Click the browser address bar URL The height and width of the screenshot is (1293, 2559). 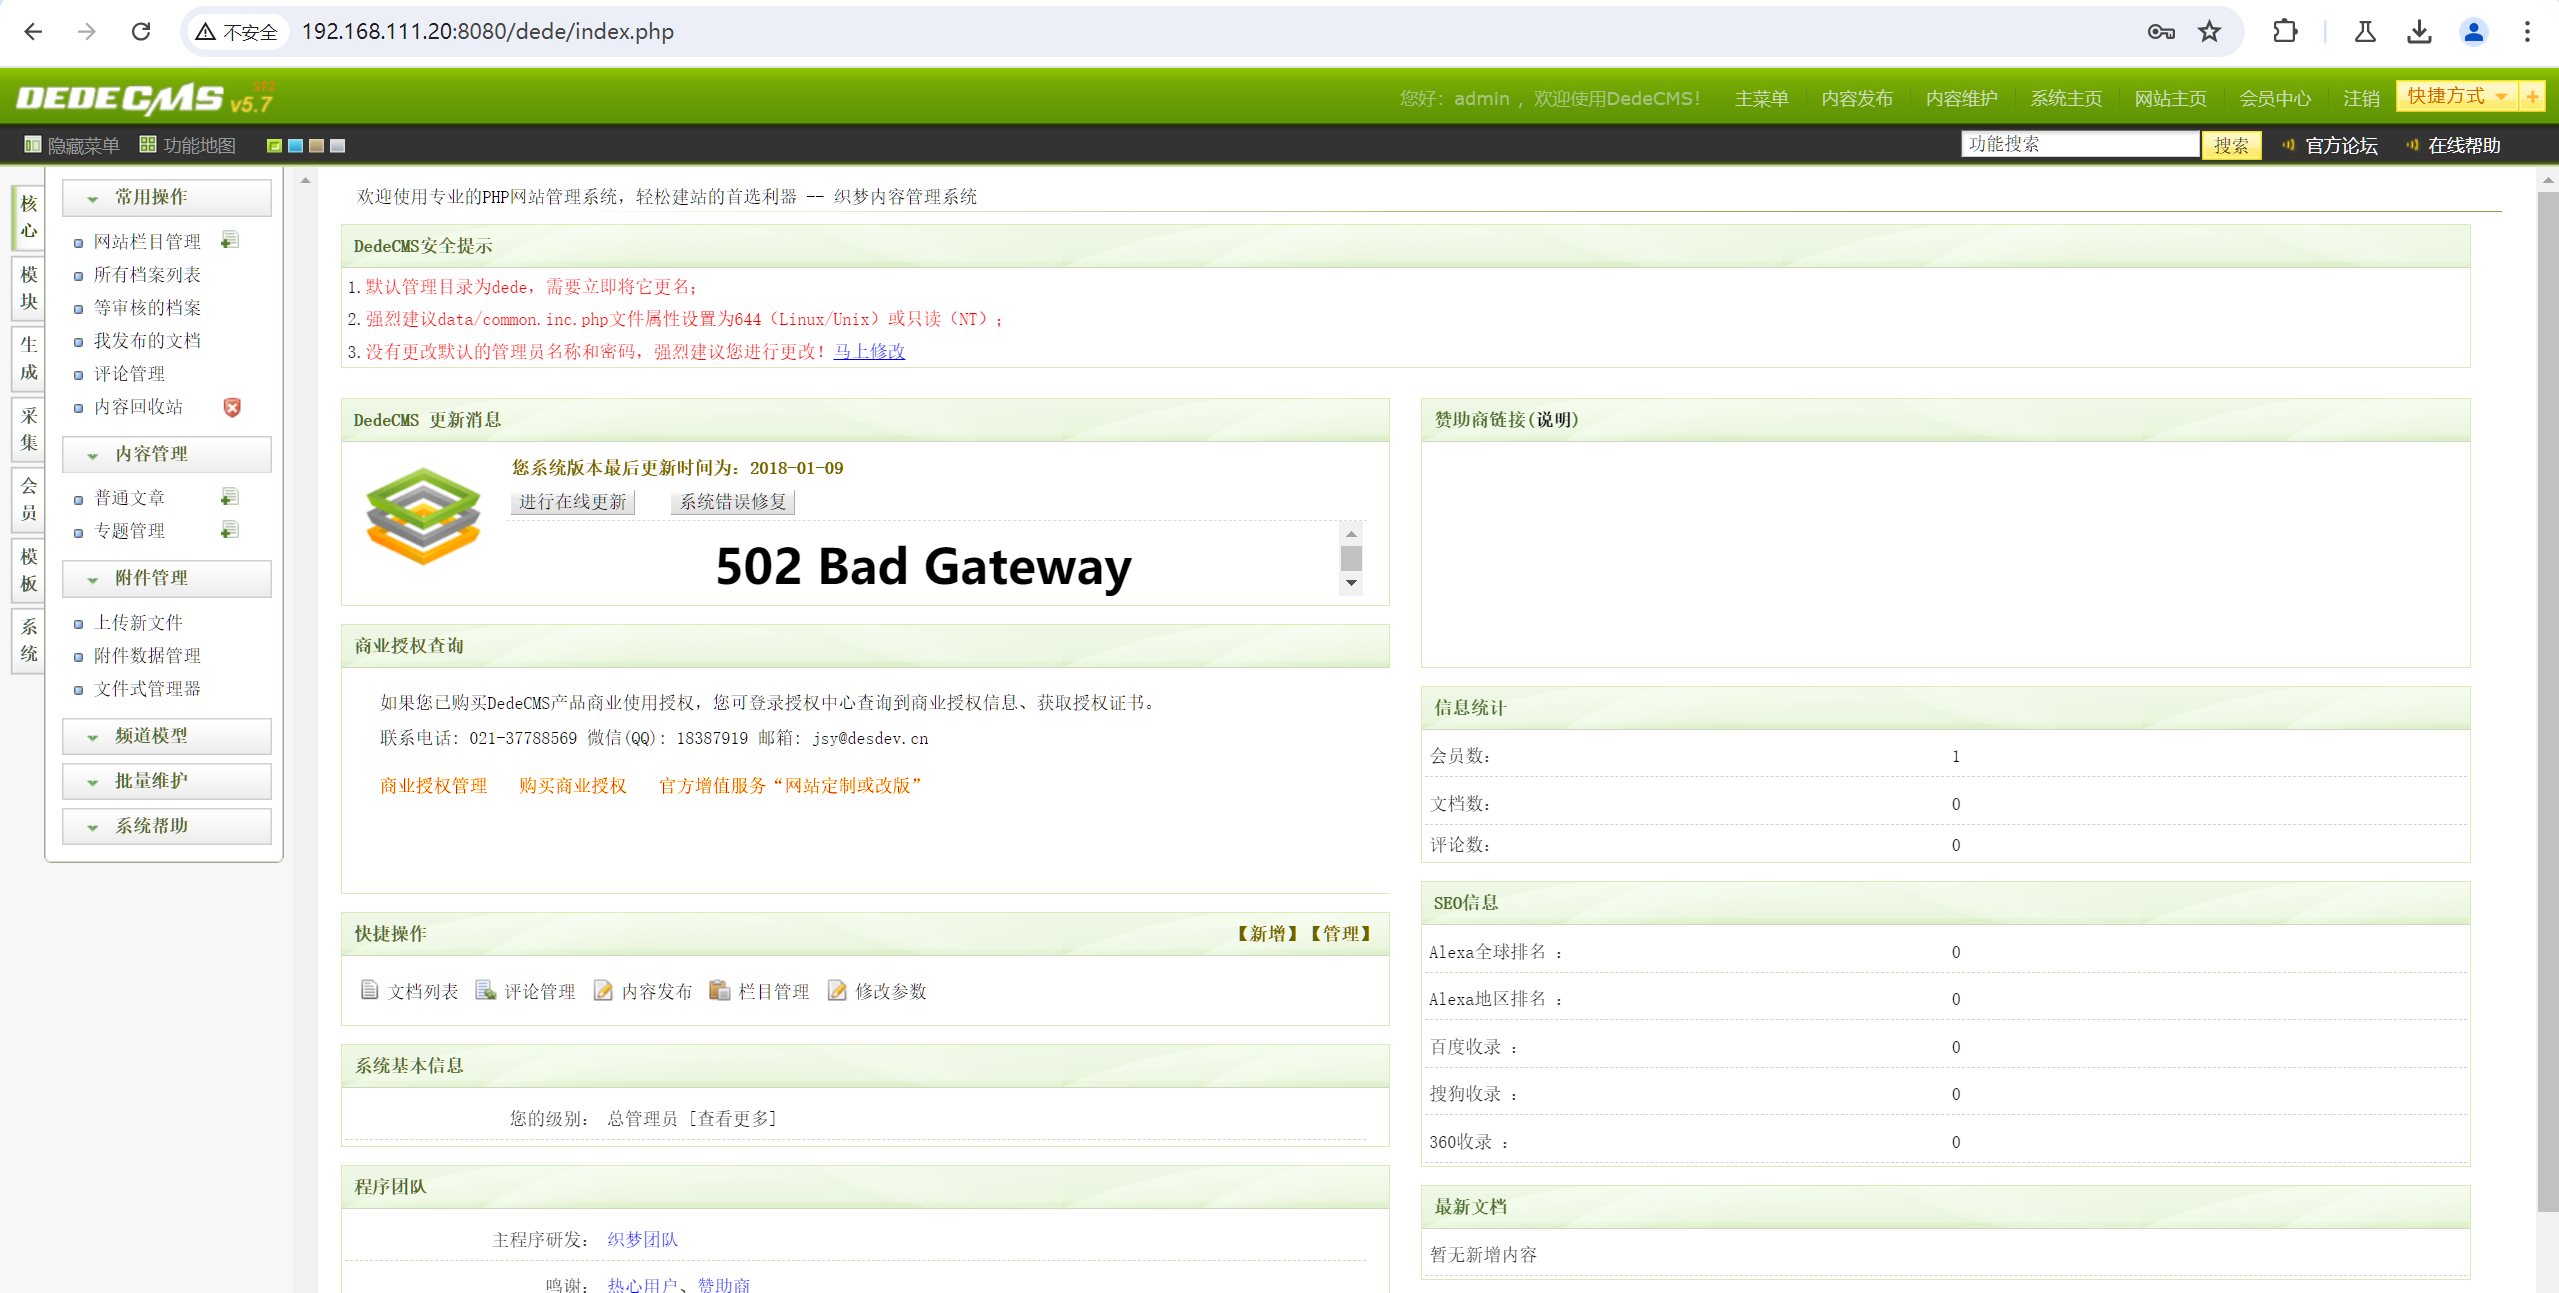[x=488, y=32]
